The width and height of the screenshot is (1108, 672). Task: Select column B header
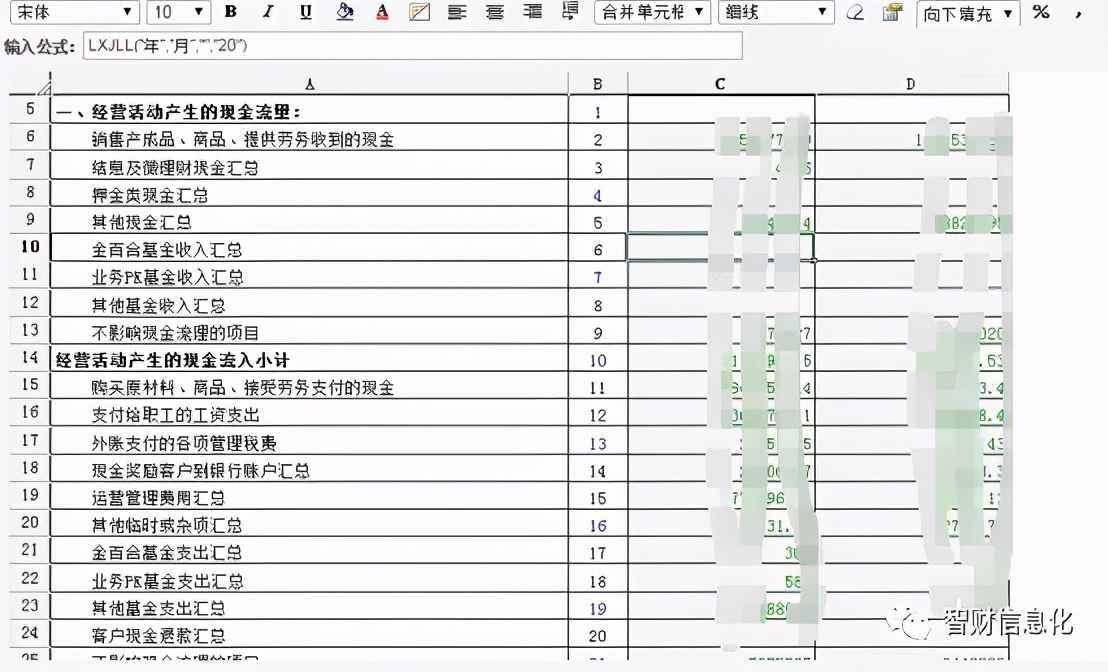coord(598,84)
